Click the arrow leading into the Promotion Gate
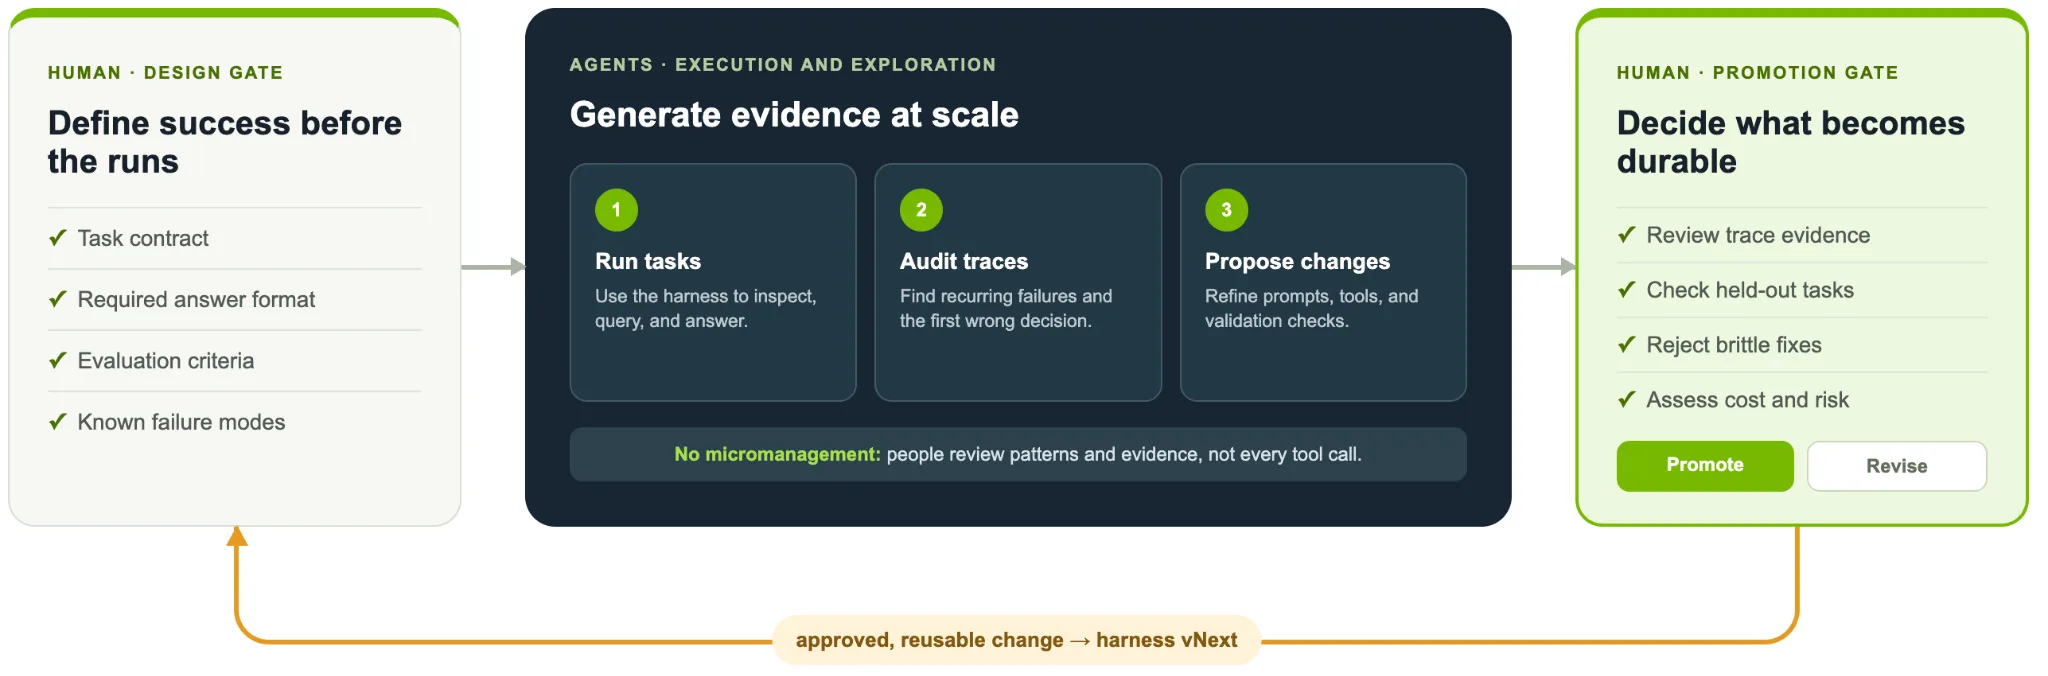This screenshot has height=676, width=2048. [1544, 267]
